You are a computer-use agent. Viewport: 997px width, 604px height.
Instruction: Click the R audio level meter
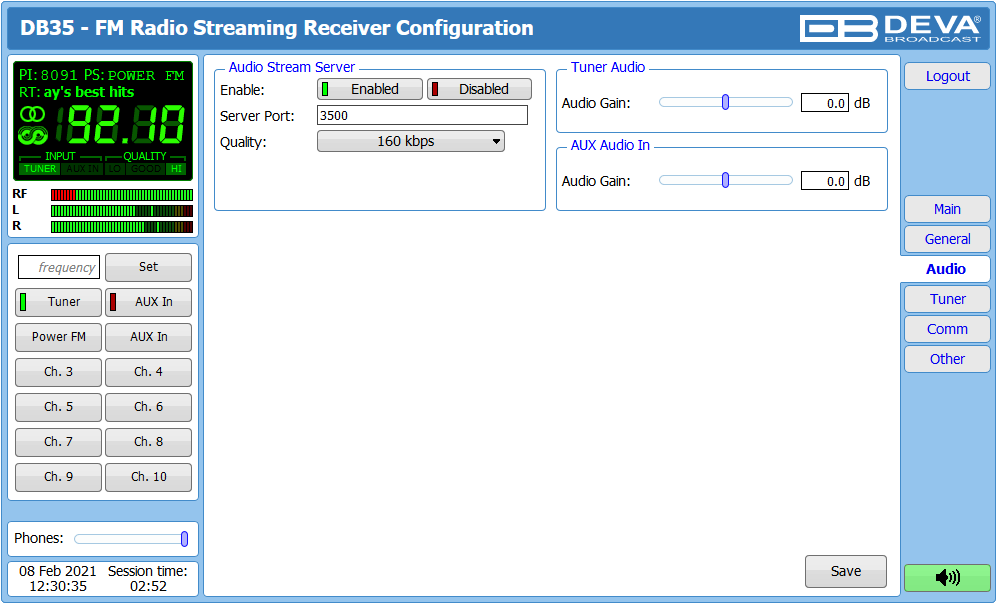tap(122, 226)
